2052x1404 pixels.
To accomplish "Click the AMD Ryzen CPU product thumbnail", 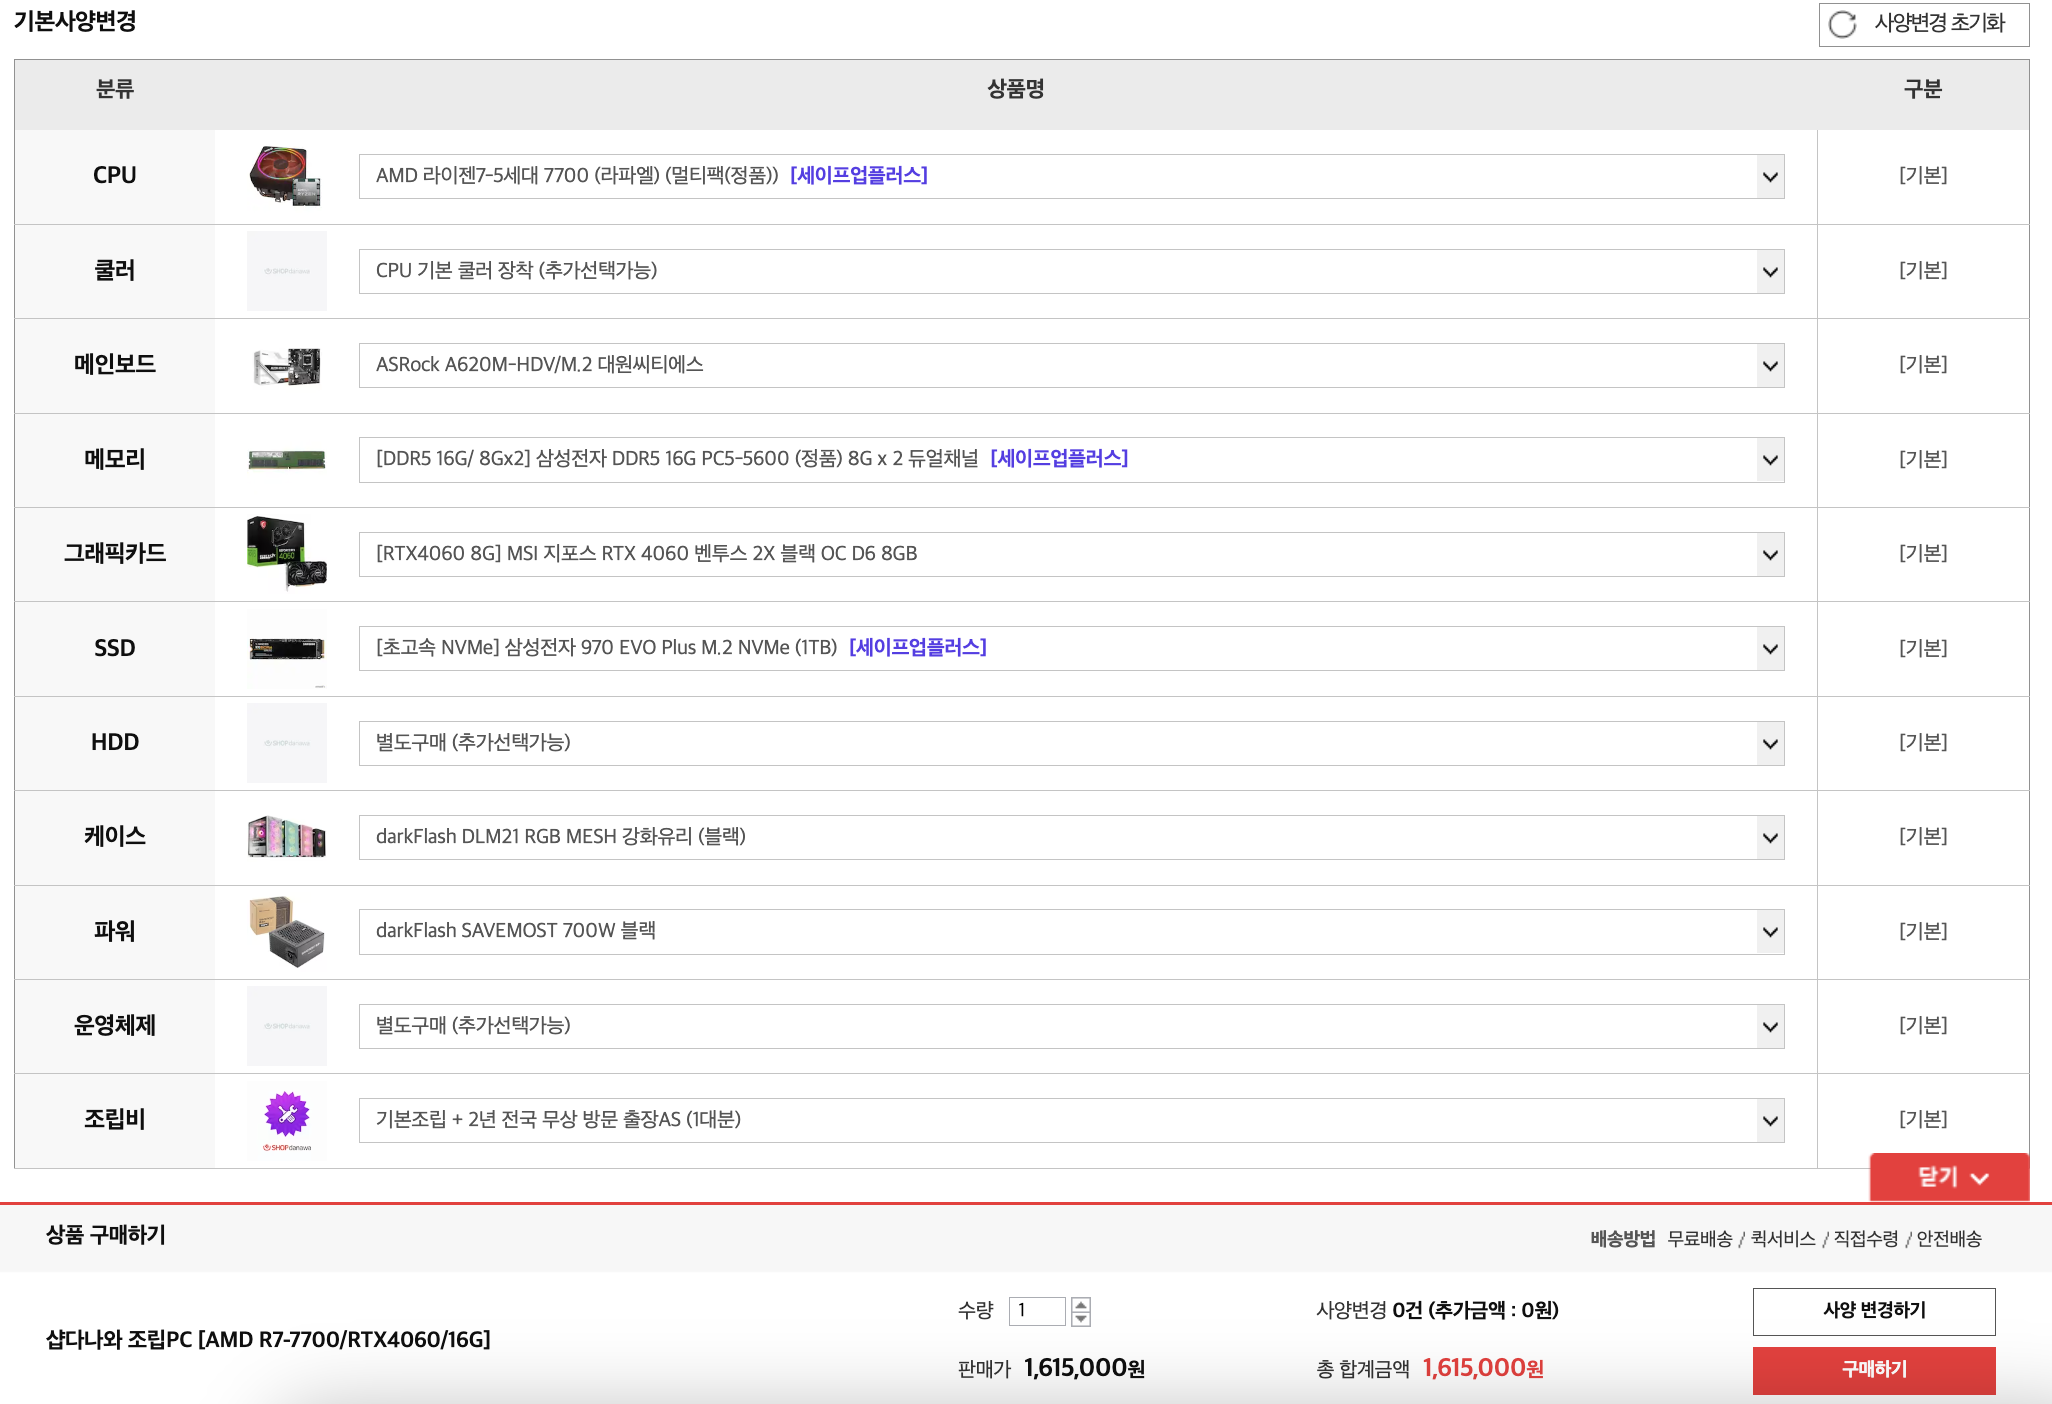I will click(286, 176).
